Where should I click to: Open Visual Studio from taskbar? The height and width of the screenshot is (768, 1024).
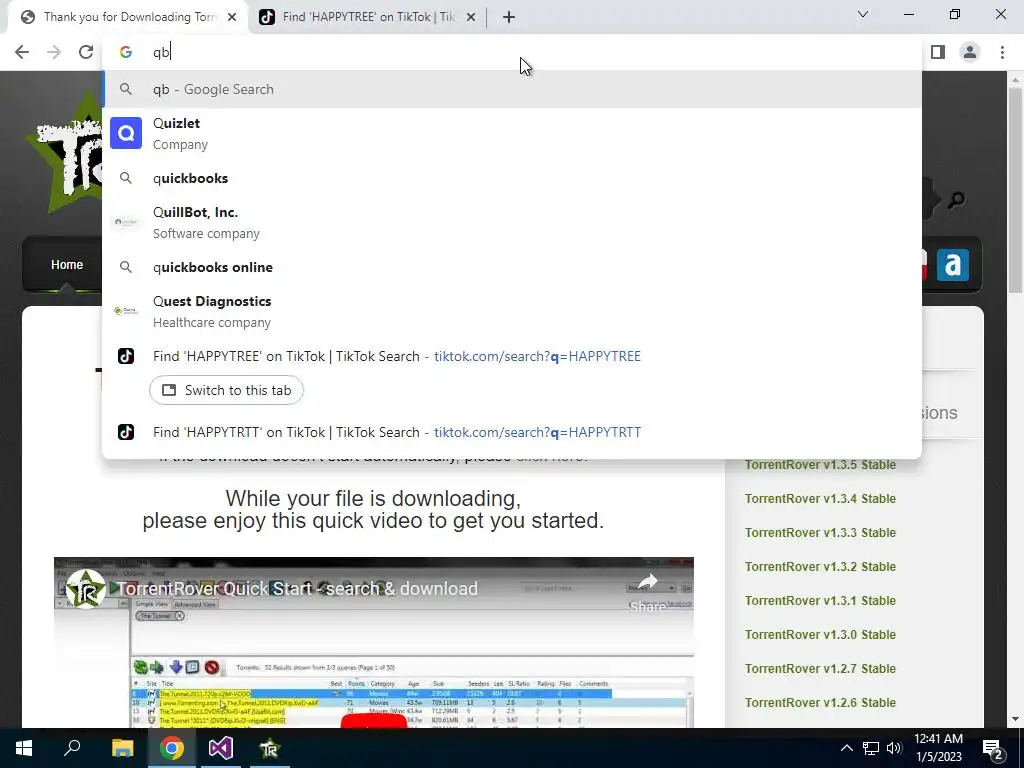pos(221,748)
